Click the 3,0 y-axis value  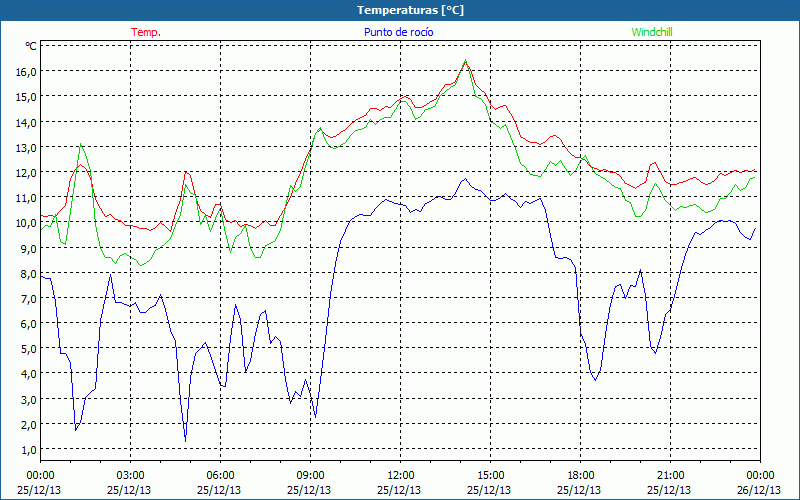pos(29,399)
